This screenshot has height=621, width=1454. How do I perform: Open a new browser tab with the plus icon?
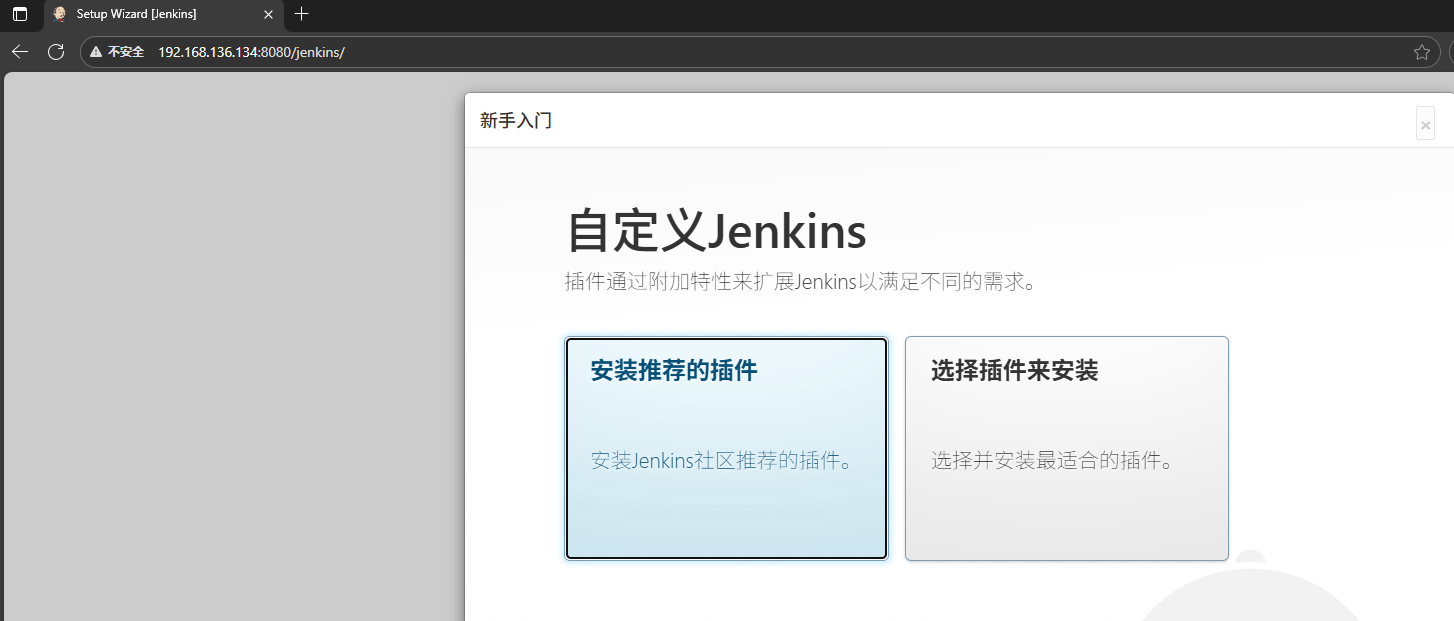click(x=301, y=15)
